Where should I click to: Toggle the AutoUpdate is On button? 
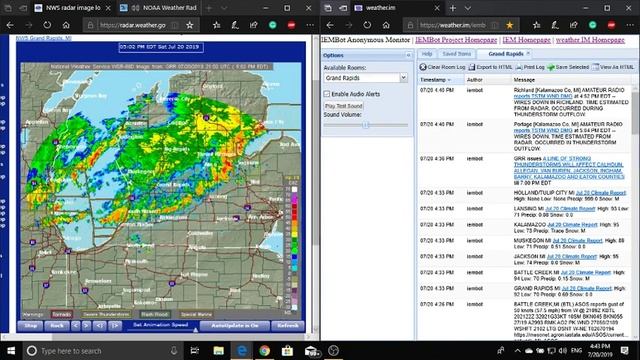point(235,326)
